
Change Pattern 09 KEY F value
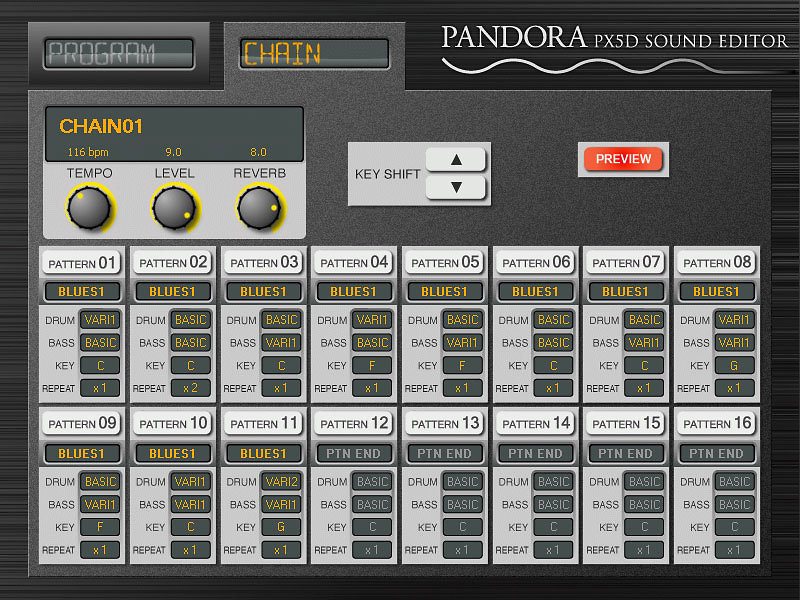point(100,527)
